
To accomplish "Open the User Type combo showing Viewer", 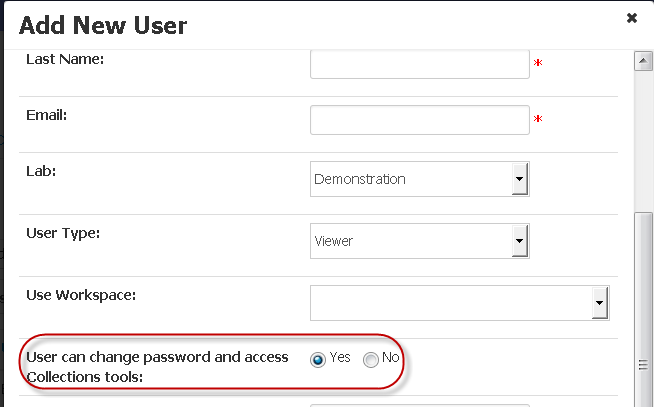I will click(420, 241).
